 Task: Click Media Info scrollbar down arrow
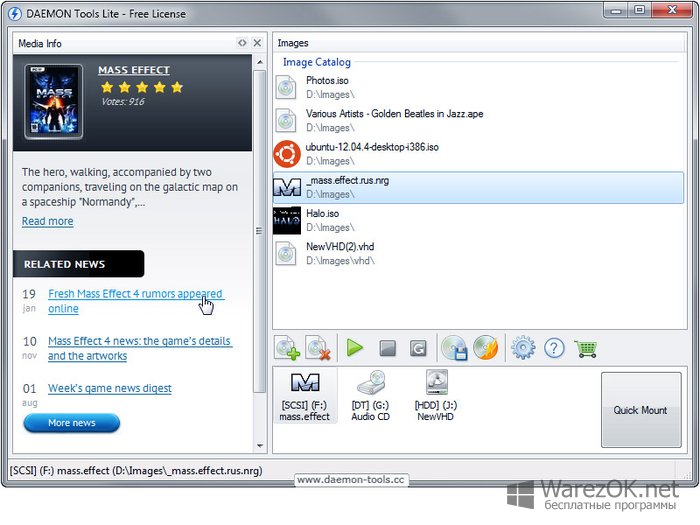point(260,446)
